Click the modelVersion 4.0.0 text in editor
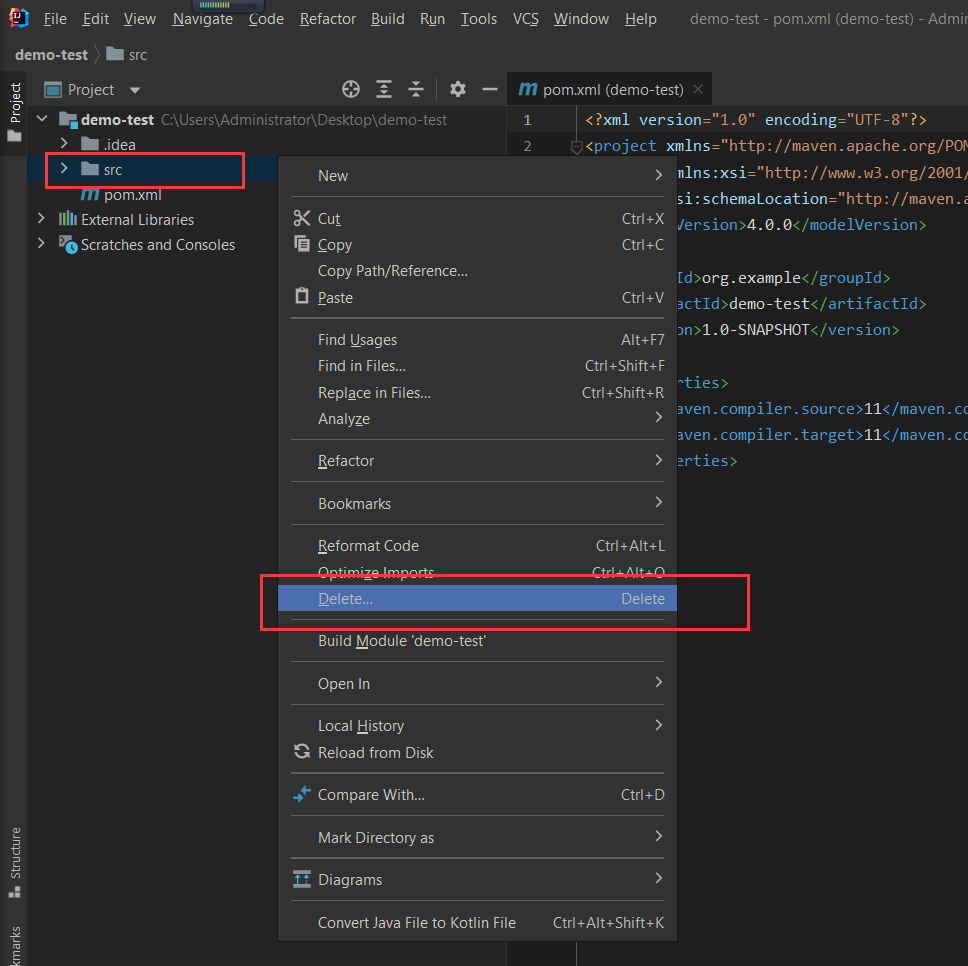The image size is (968, 966). click(769, 225)
